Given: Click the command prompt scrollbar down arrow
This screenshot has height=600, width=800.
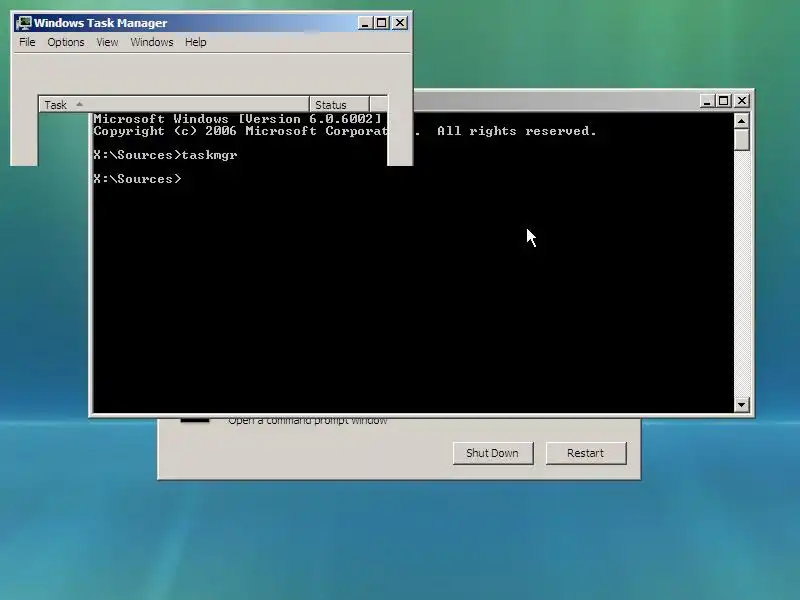Looking at the screenshot, I should (x=741, y=405).
